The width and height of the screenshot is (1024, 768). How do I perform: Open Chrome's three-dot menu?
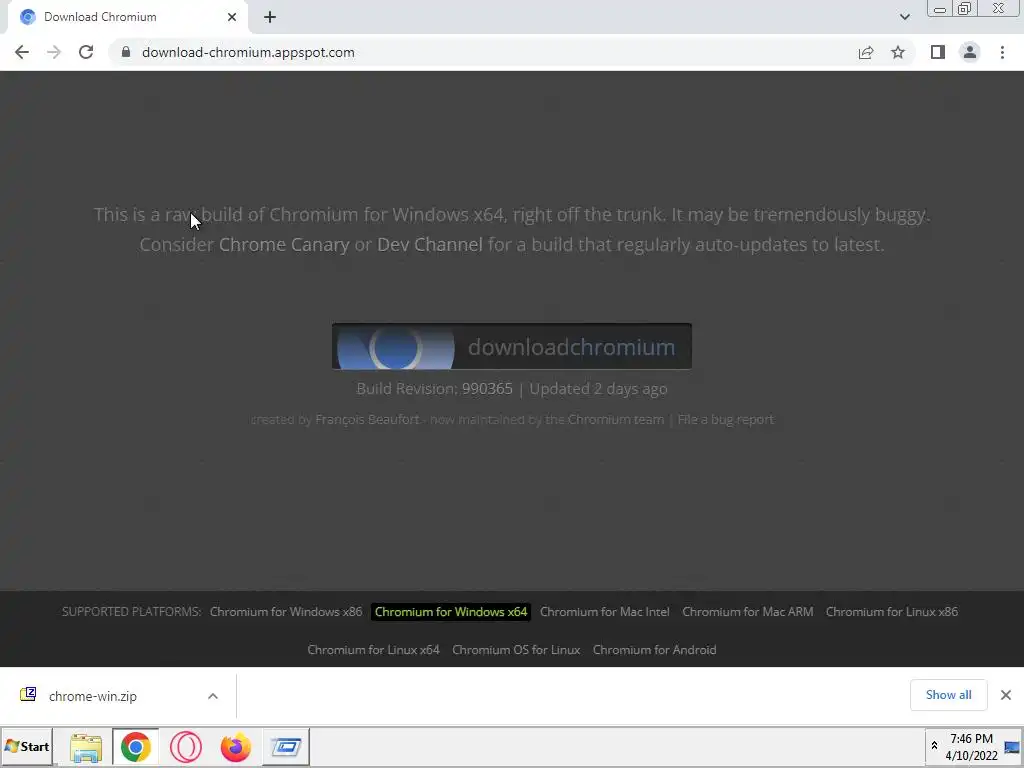1002,52
